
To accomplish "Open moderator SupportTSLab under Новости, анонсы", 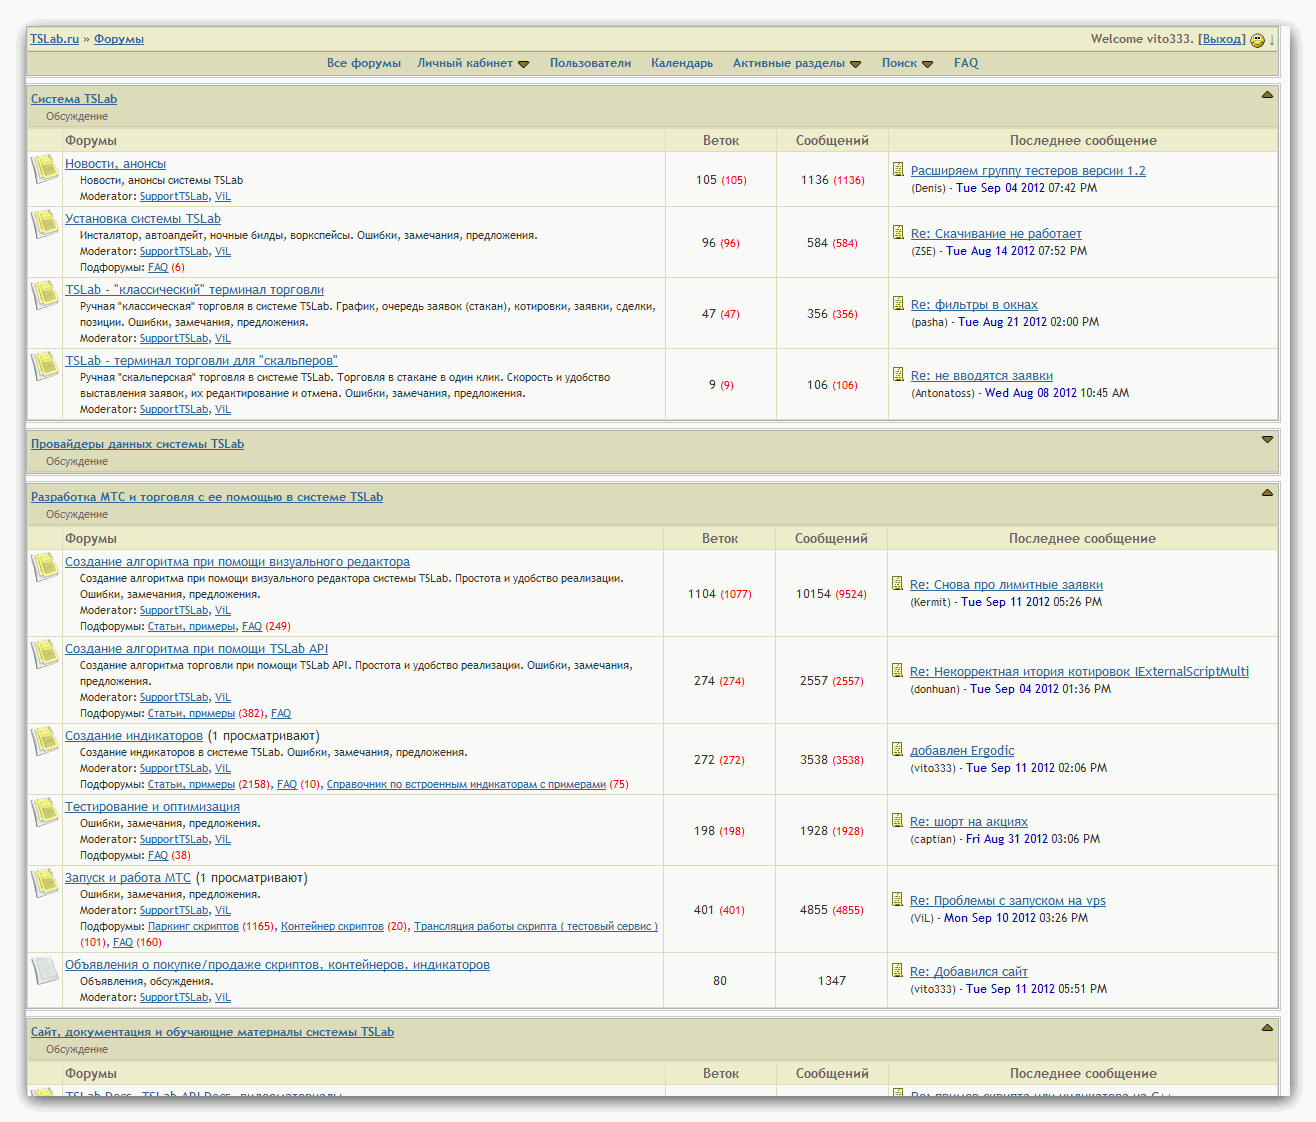I will tap(174, 197).
